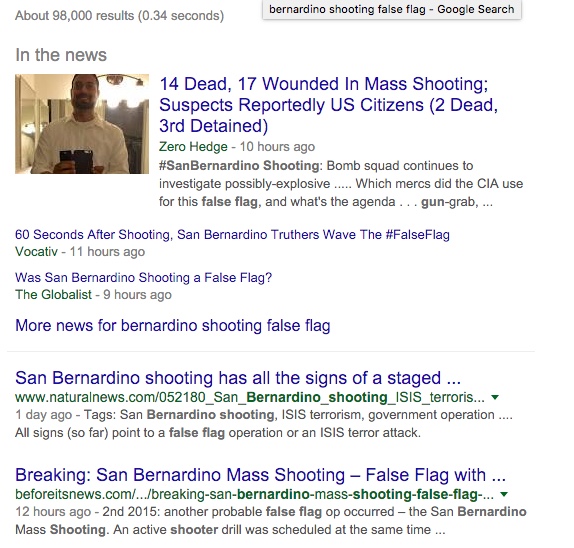Viewport: 574px width, 548px height.
Task: Open the '14 Dead, 17 Wounded' news headline
Action: pos(328,105)
